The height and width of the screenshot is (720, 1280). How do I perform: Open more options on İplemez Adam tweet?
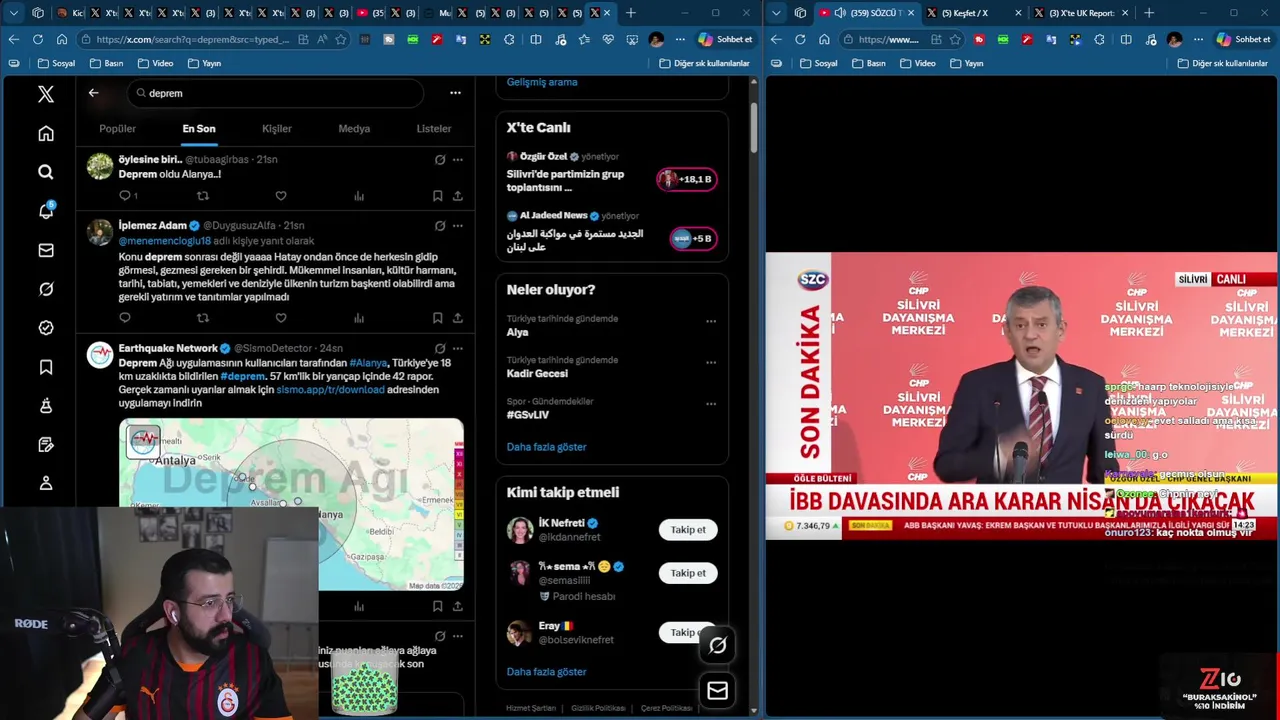pyautogui.click(x=458, y=226)
